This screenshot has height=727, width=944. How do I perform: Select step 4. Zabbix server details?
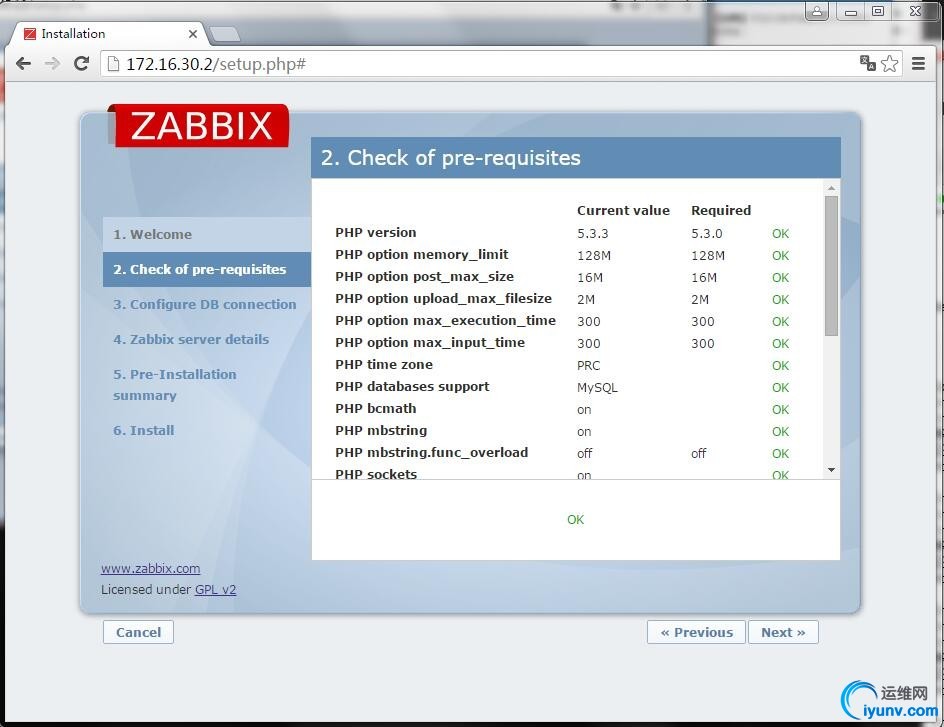coord(191,339)
